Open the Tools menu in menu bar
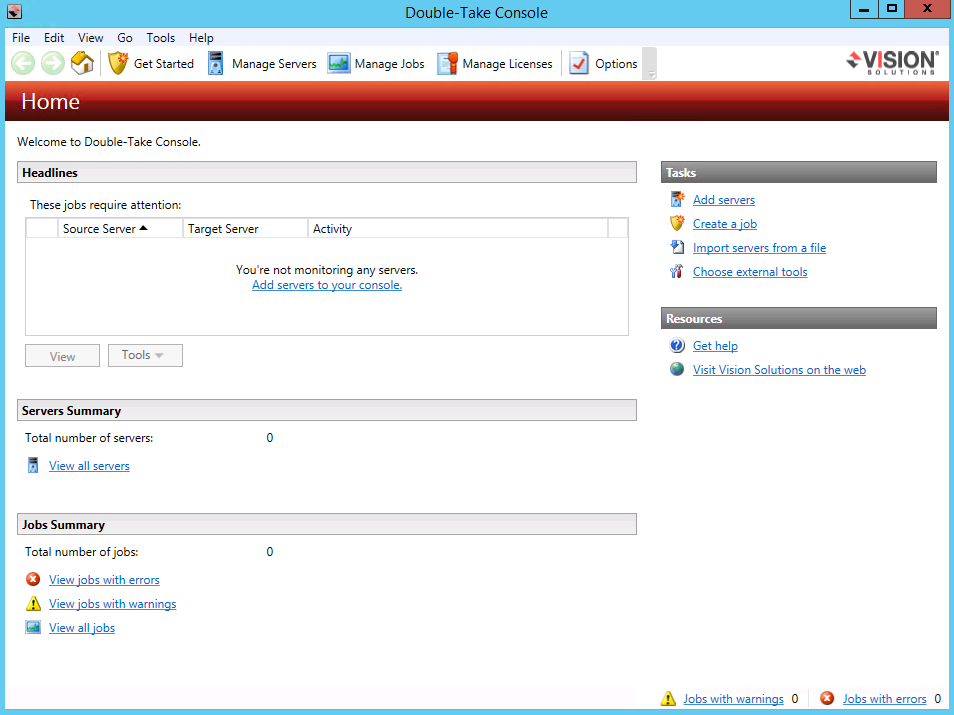Image resolution: width=954 pixels, height=715 pixels. coord(161,38)
